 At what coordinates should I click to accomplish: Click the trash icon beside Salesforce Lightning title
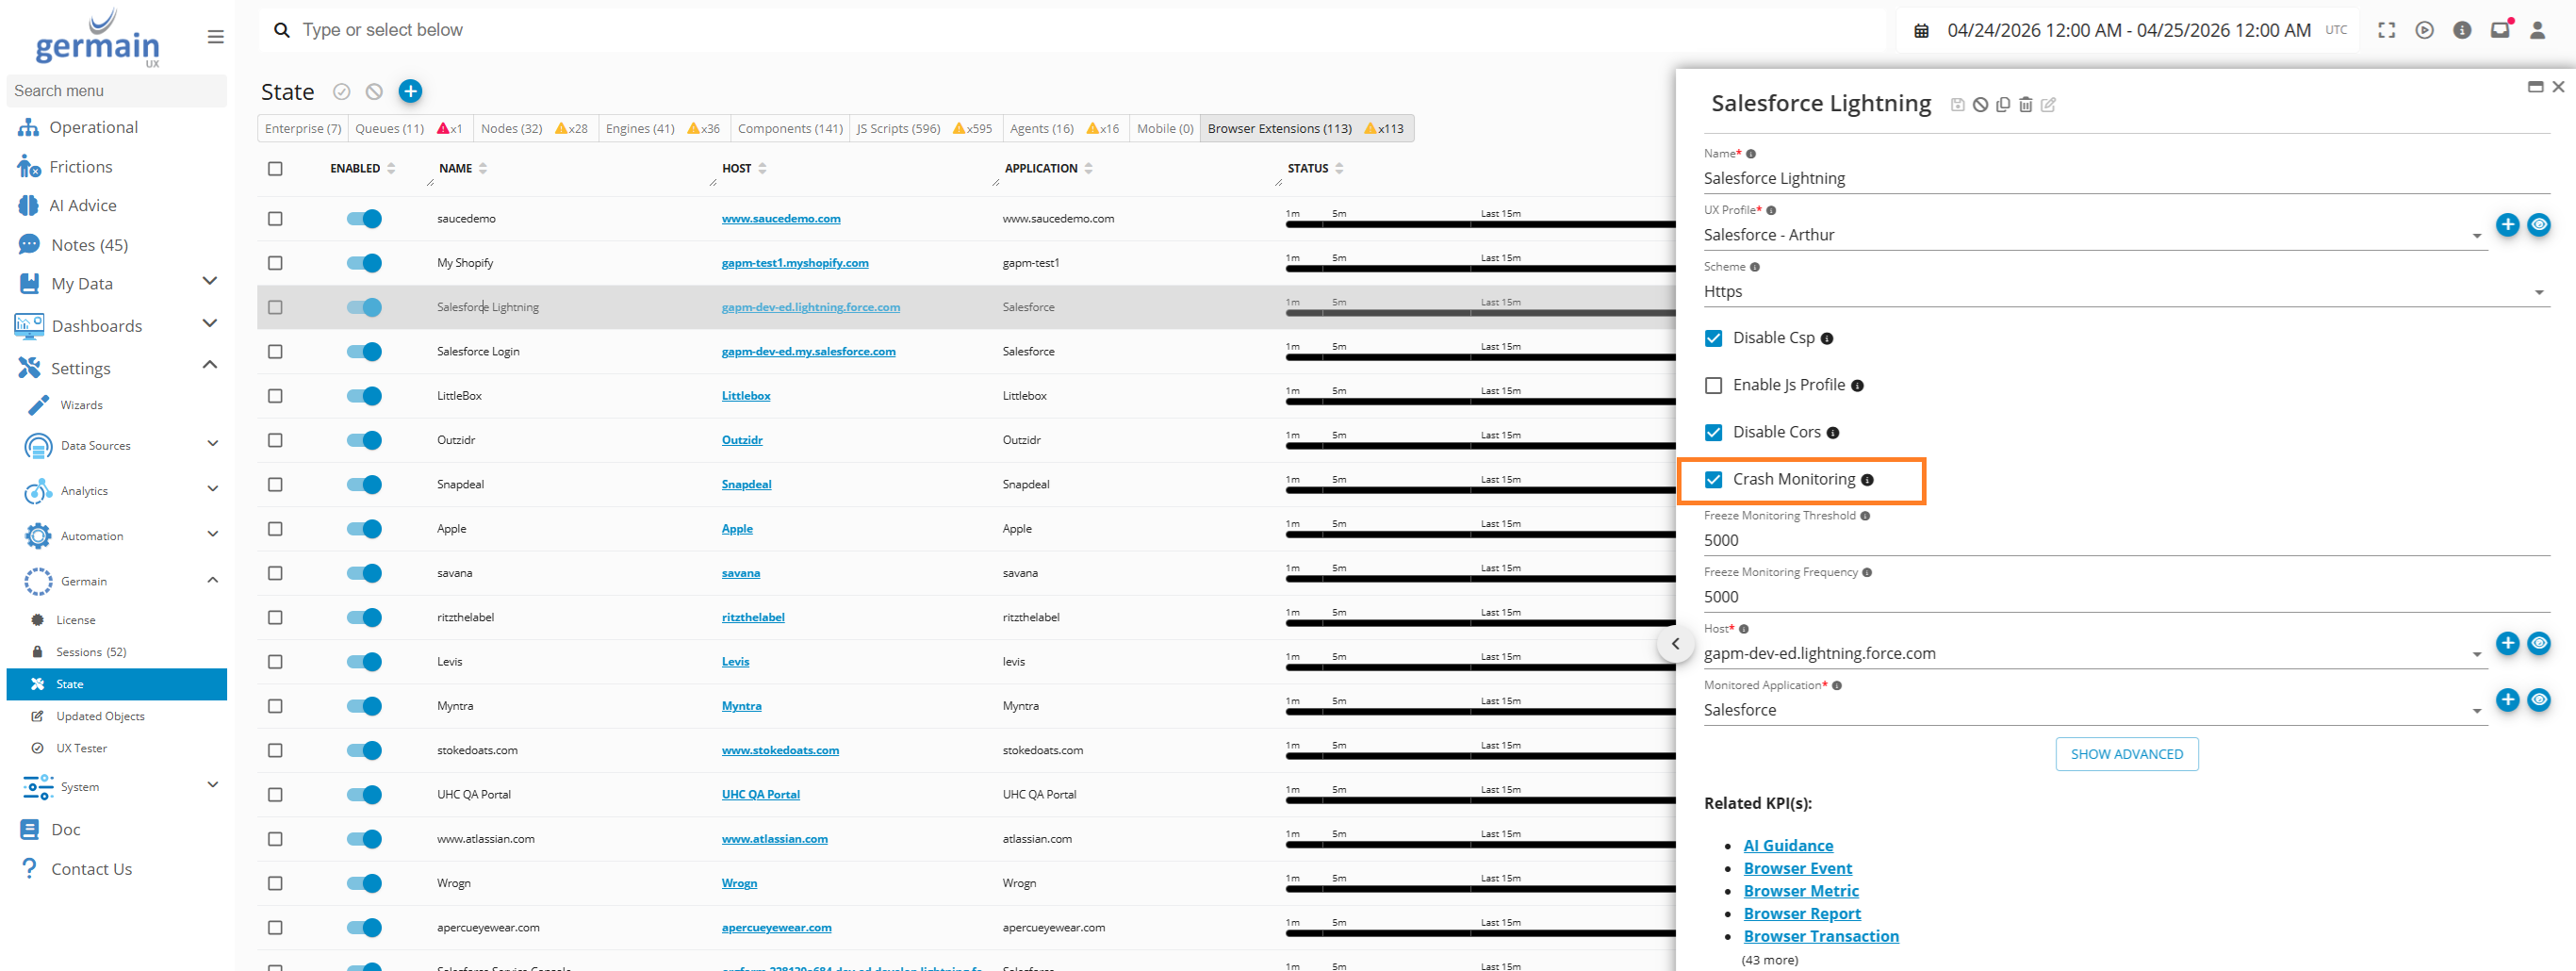click(2025, 105)
